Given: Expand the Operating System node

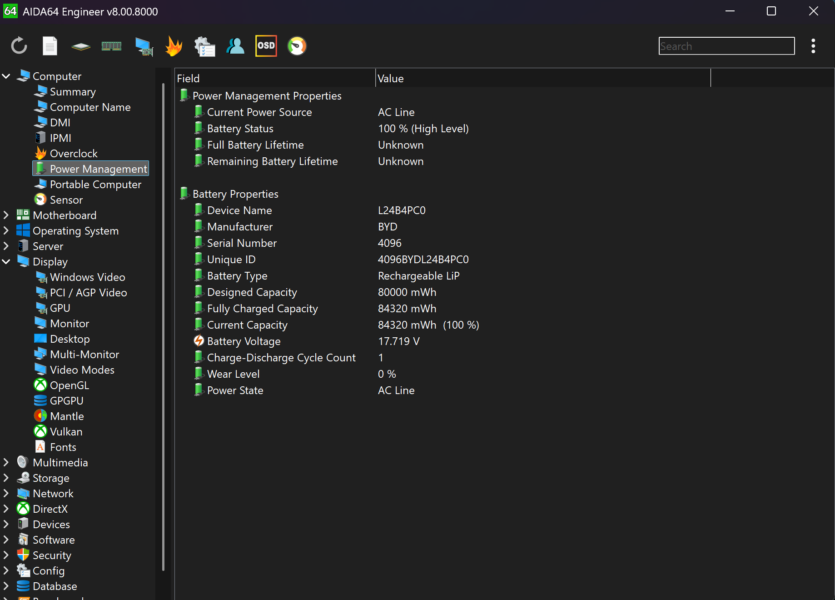Looking at the screenshot, I should coord(6,231).
